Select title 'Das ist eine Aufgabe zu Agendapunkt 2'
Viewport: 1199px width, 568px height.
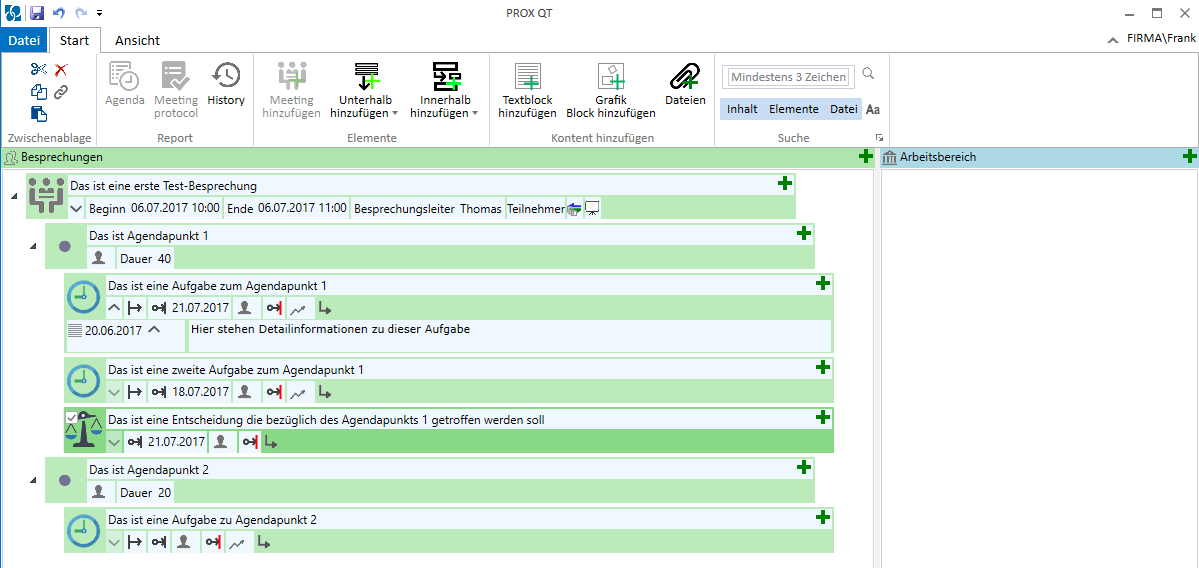[213, 520]
